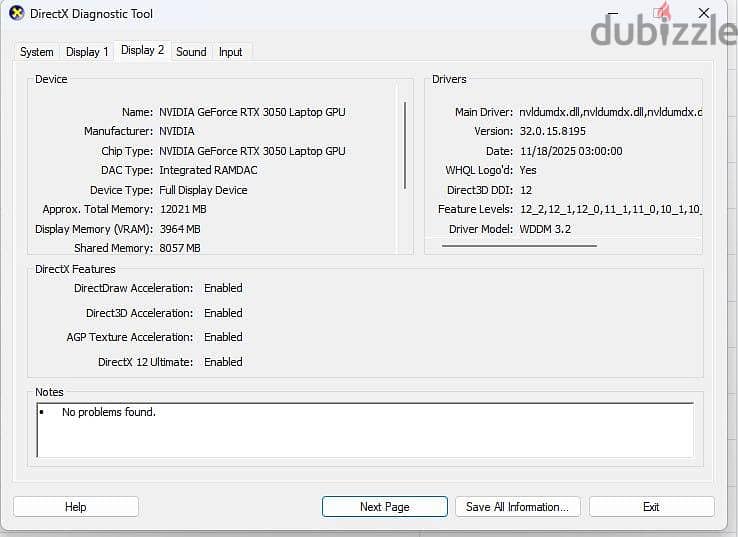Viewport: 738px width, 537px height.
Task: Select the Display 2 tab
Action: [142, 50]
